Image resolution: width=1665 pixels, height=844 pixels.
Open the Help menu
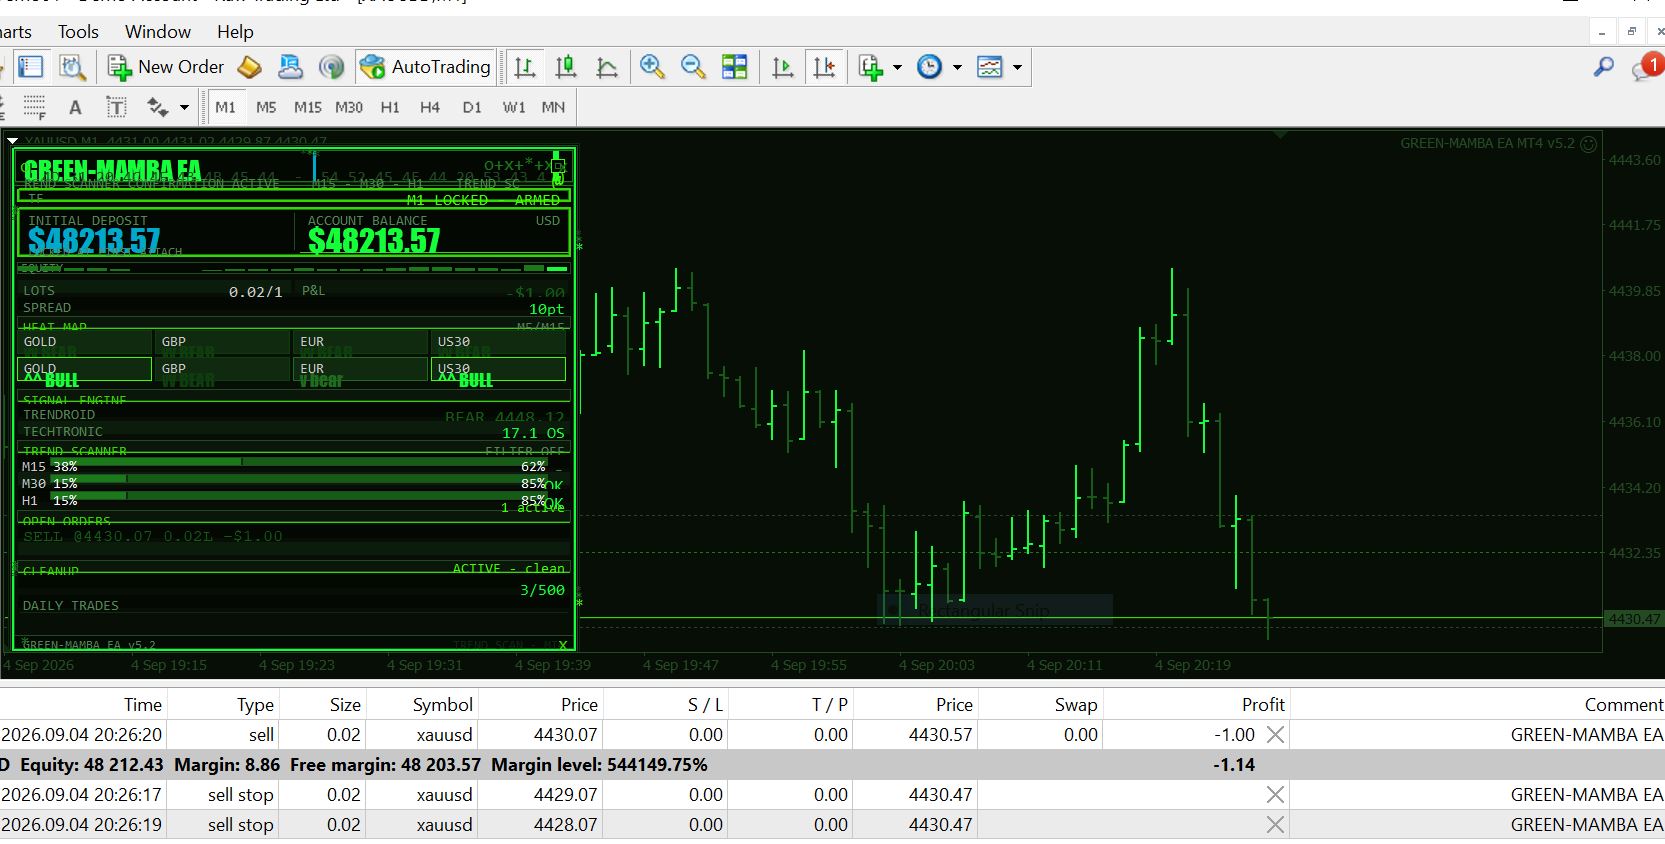click(x=235, y=32)
